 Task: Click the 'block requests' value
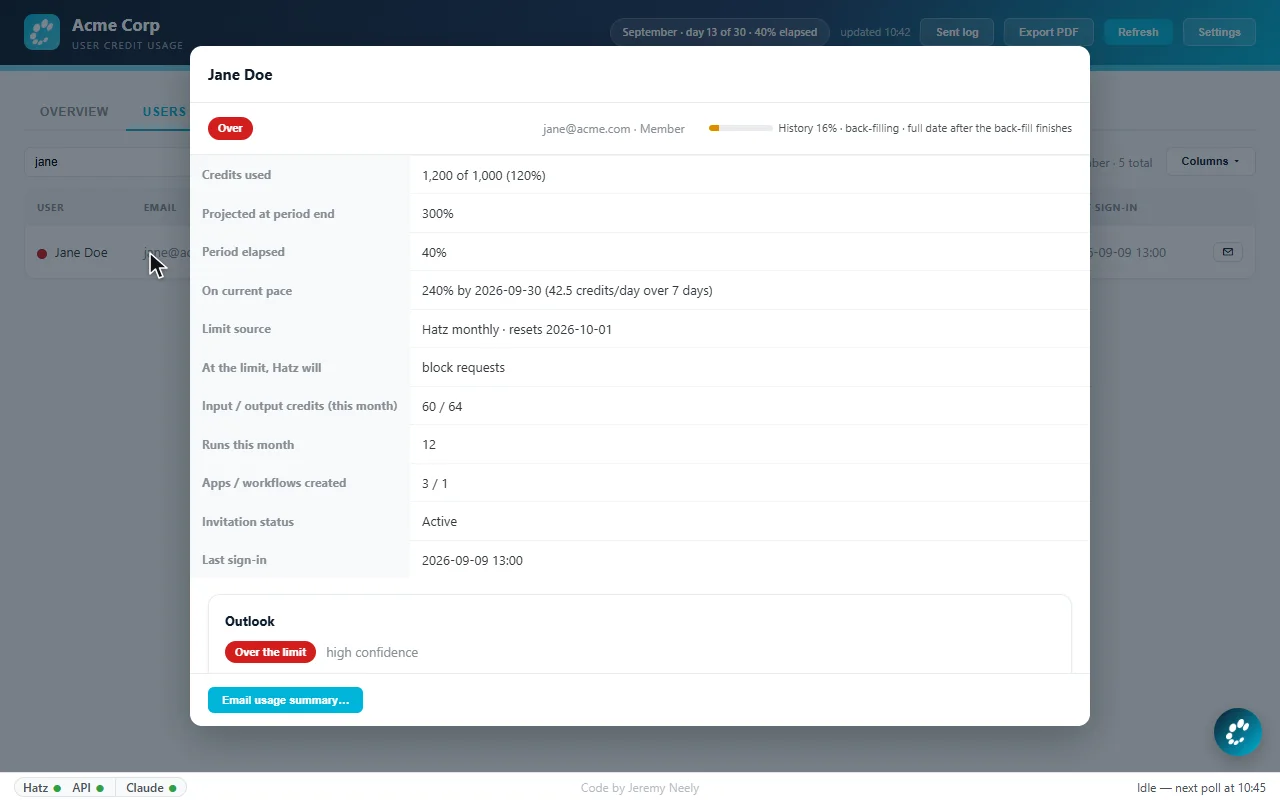click(463, 368)
